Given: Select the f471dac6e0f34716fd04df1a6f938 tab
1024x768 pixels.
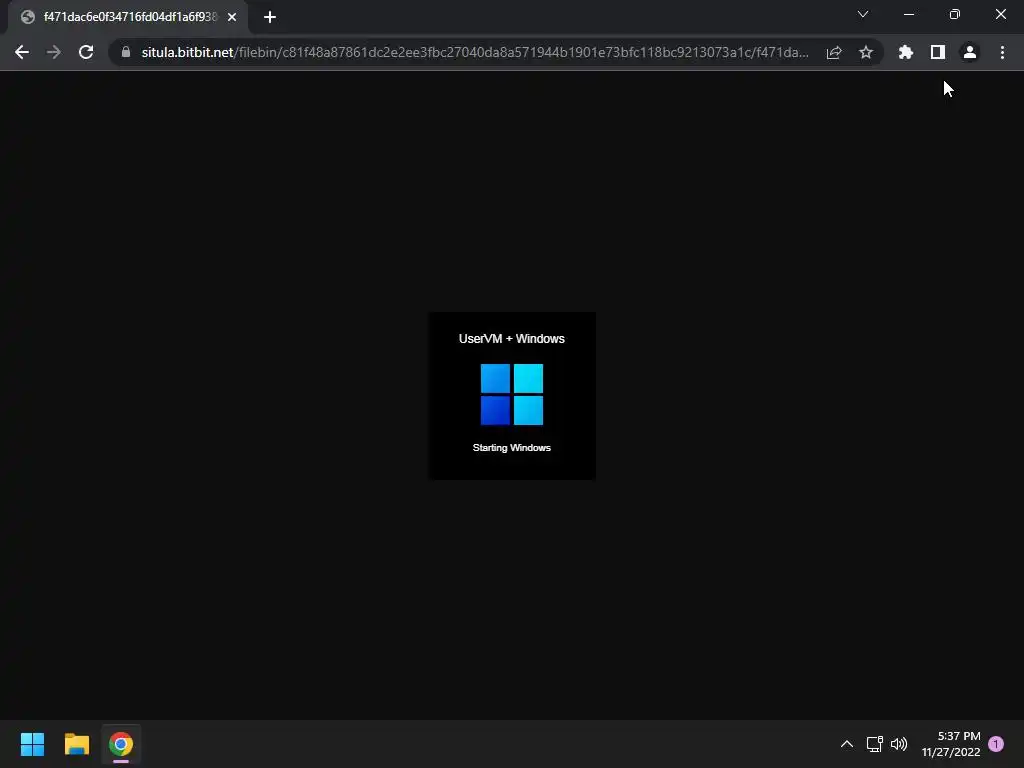Looking at the screenshot, I should 128,18.
